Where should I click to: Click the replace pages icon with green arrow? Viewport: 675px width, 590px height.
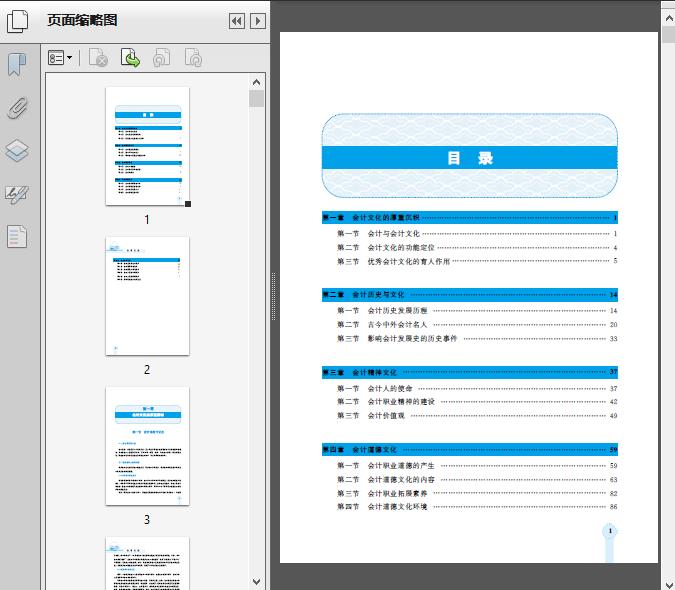[130, 59]
